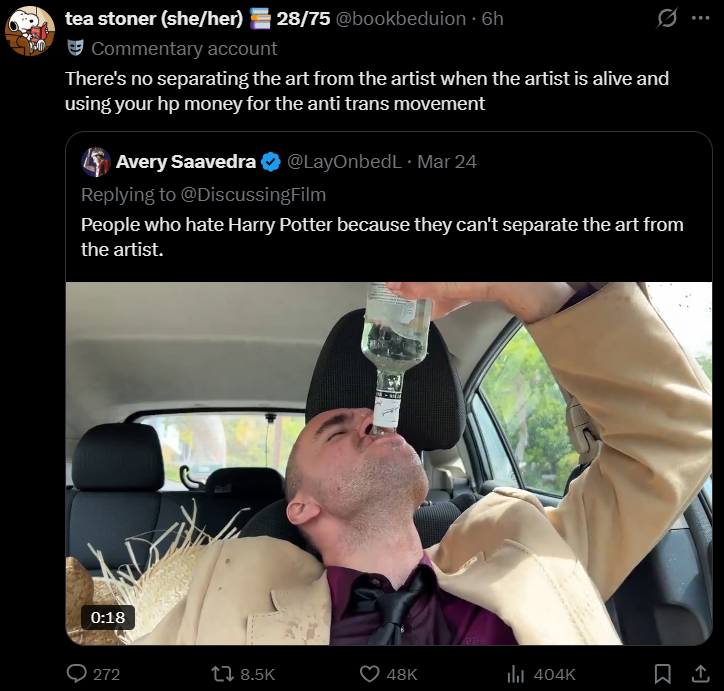
Task: Open the three-dot more options menu
Action: pyautogui.click(x=699, y=19)
